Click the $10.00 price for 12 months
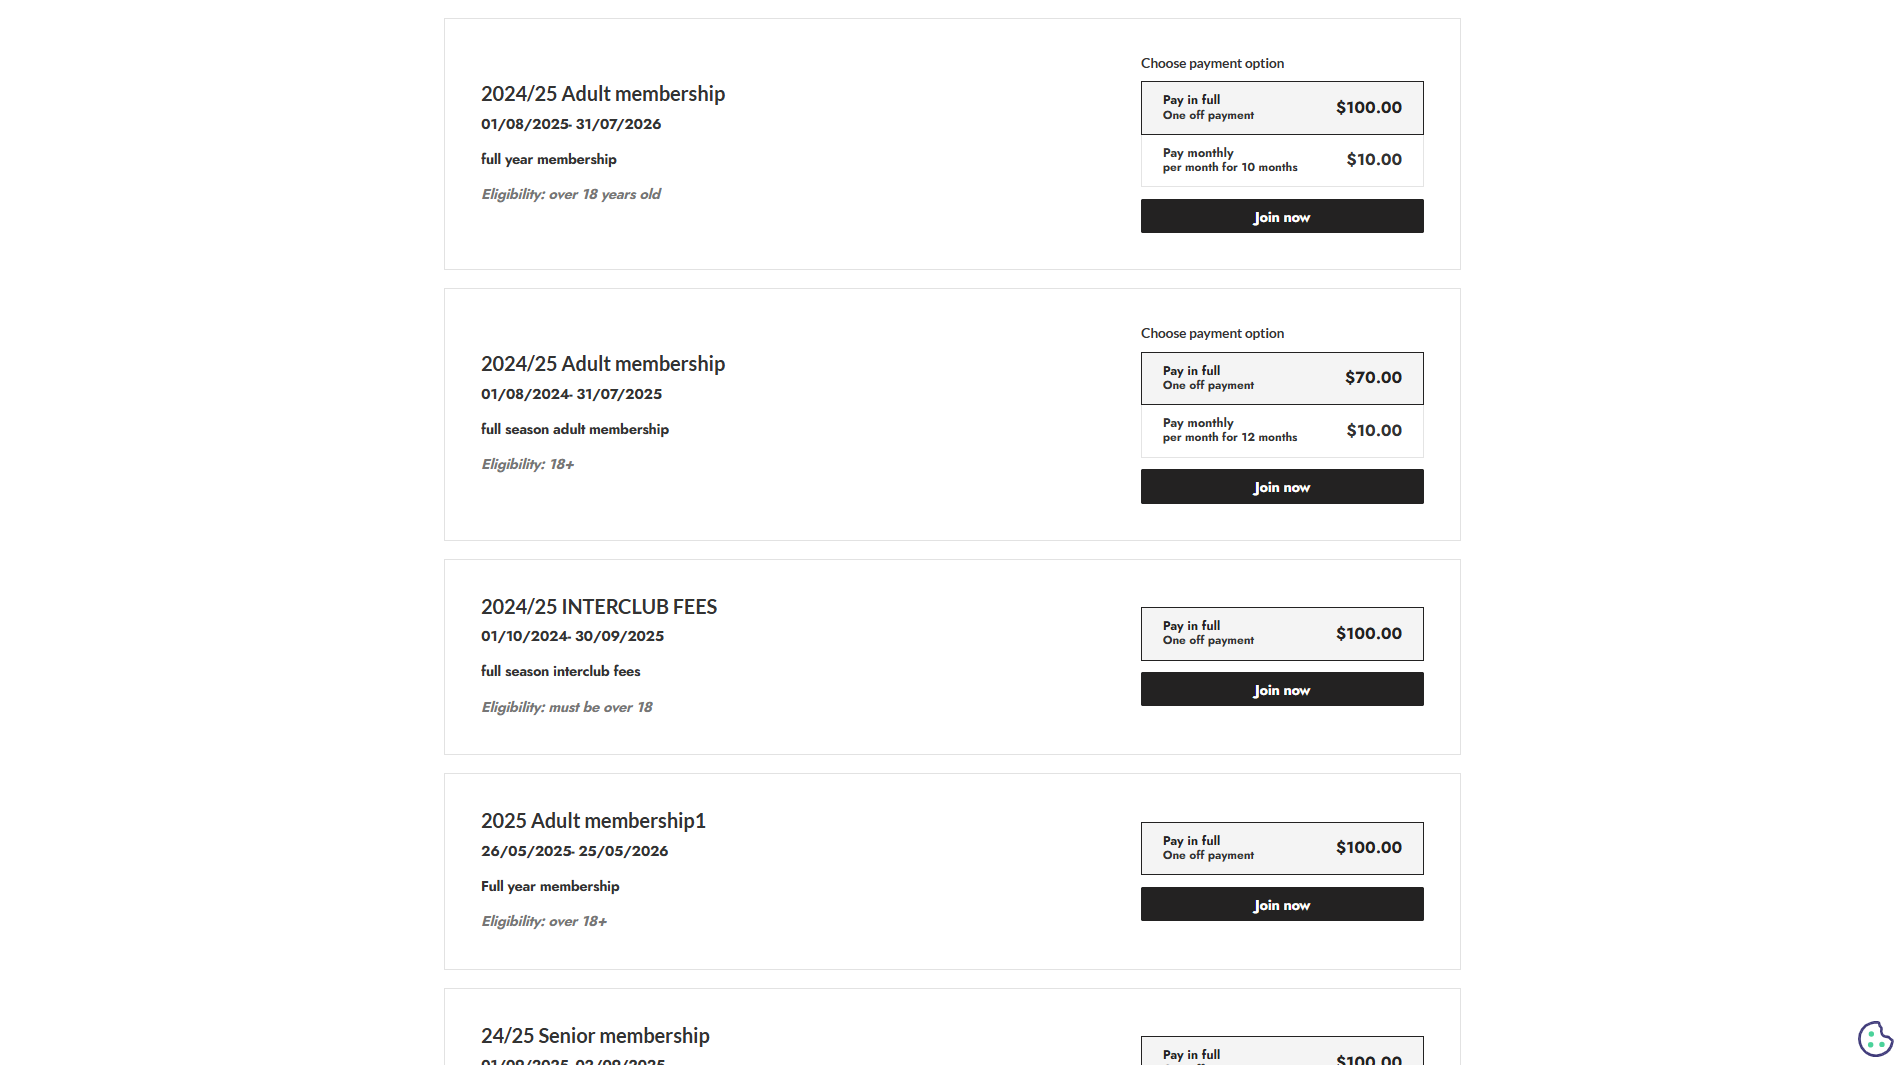The width and height of the screenshot is (1901, 1065). click(x=1373, y=431)
